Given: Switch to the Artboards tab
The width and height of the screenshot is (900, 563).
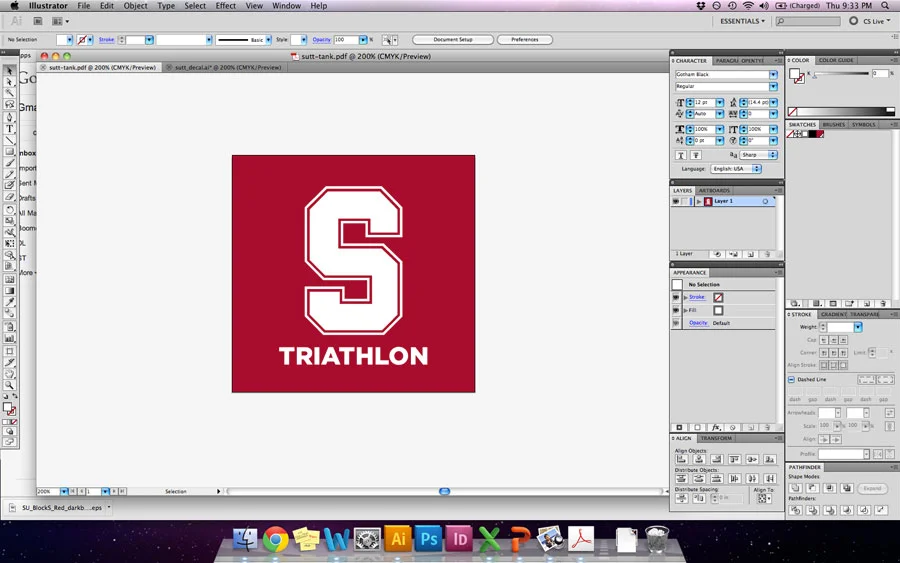Looking at the screenshot, I should click(x=714, y=191).
